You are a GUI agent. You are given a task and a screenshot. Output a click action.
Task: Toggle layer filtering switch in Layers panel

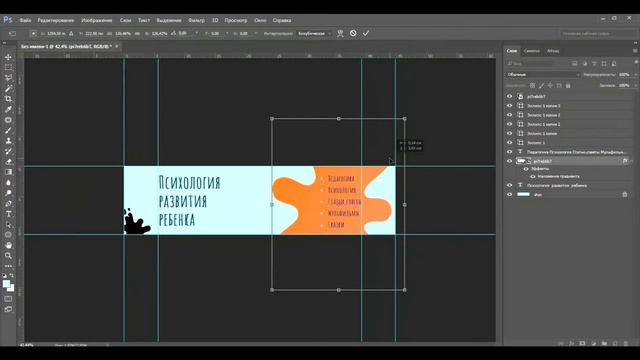(636, 62)
